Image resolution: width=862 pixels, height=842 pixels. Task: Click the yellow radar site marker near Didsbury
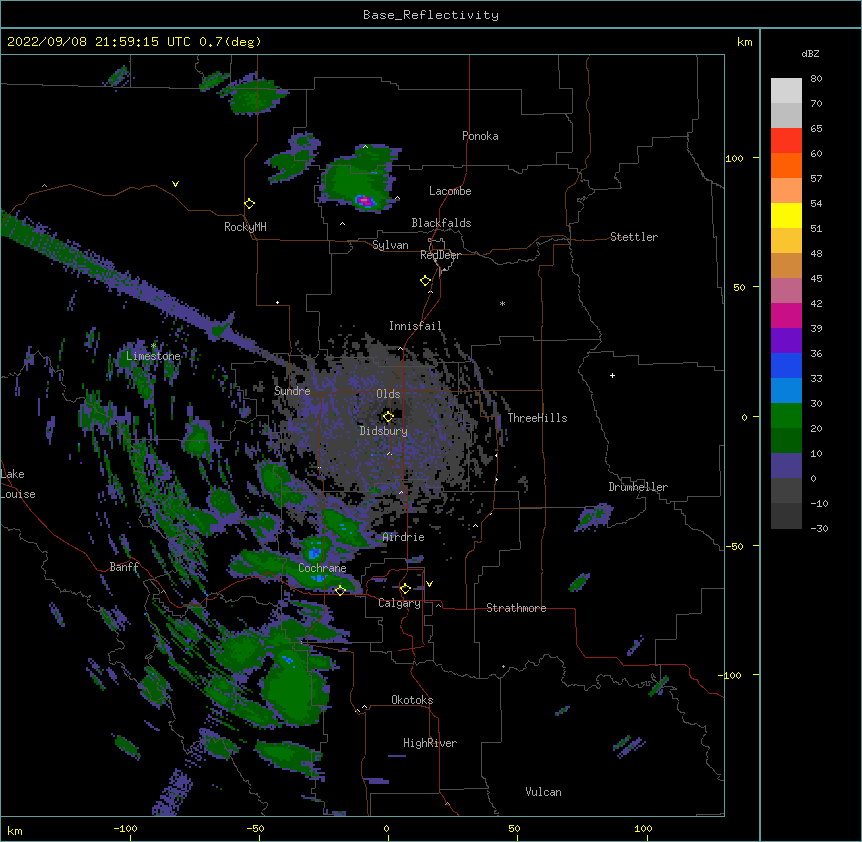click(388, 417)
